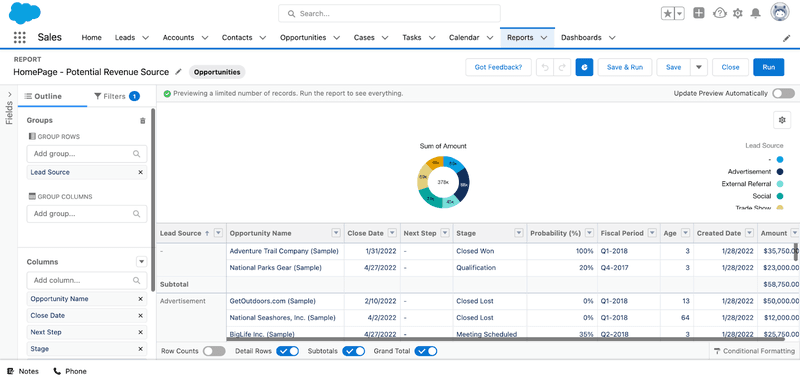Toggle the chart display button
Image resolution: width=800 pixels, height=382 pixels.
click(x=584, y=67)
